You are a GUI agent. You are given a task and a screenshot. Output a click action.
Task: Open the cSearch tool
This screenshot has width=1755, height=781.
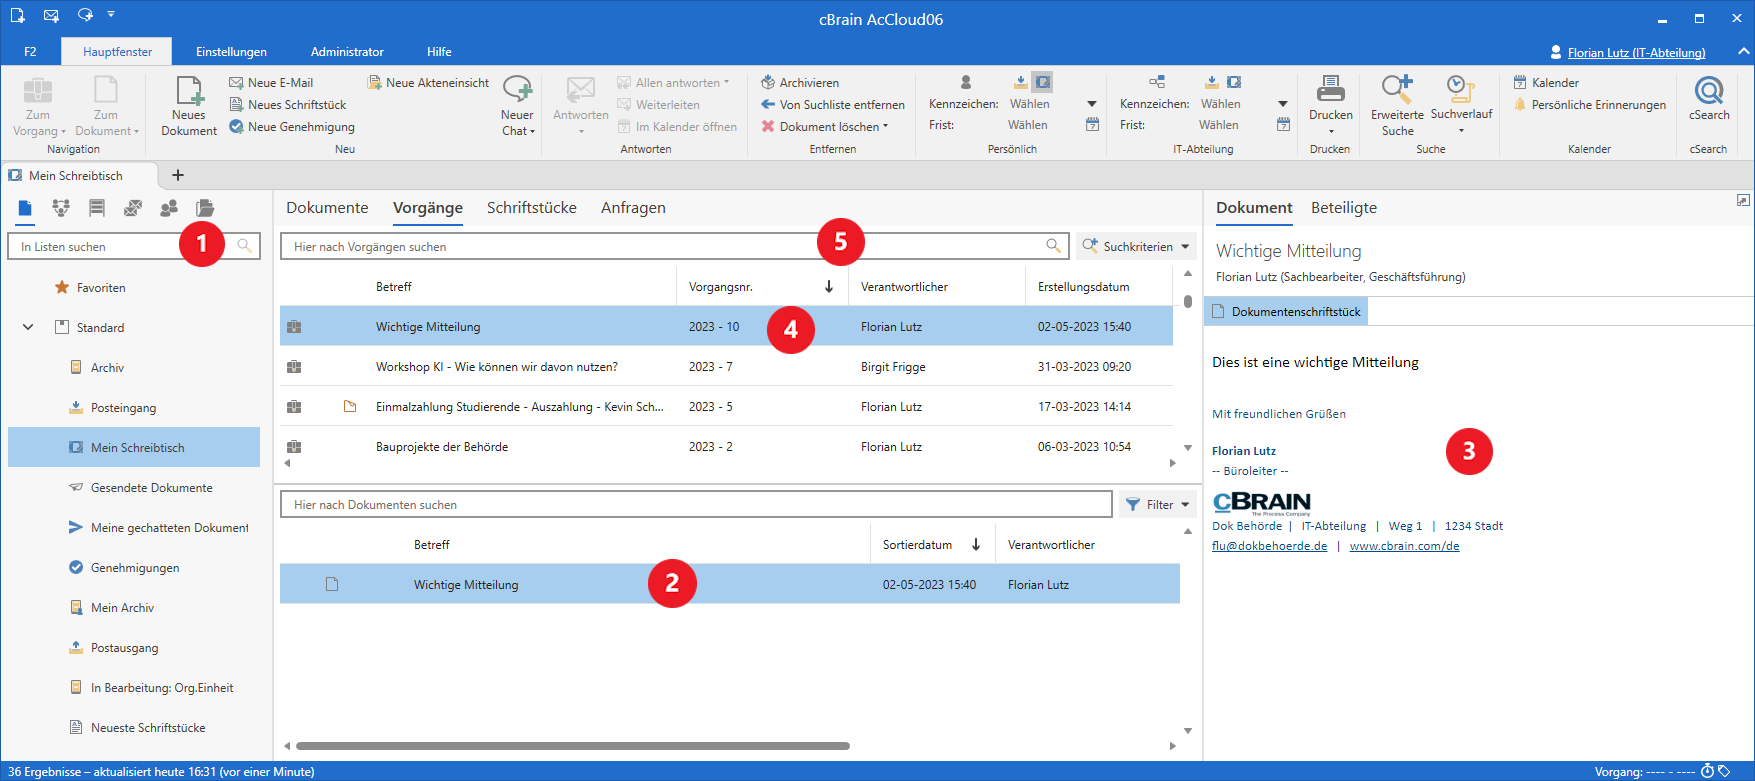pyautogui.click(x=1708, y=92)
